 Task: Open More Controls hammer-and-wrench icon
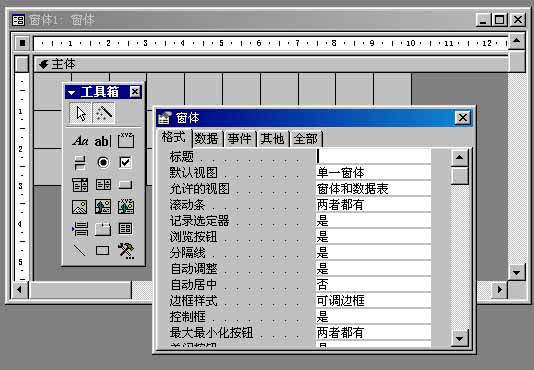pyautogui.click(x=126, y=250)
